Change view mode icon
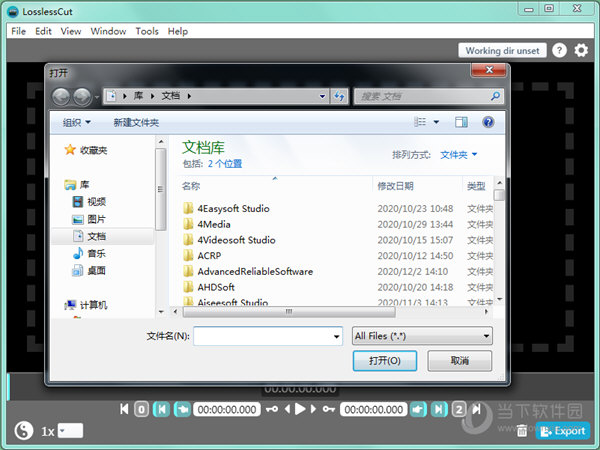 (x=420, y=122)
